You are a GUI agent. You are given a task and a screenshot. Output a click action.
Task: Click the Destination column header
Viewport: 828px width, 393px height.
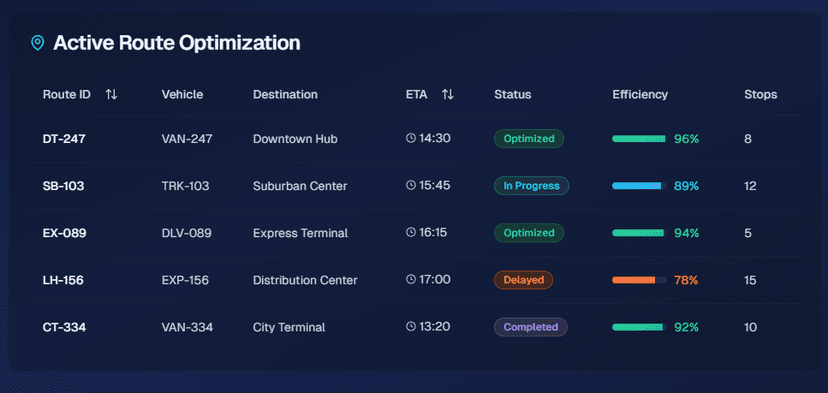[285, 95]
